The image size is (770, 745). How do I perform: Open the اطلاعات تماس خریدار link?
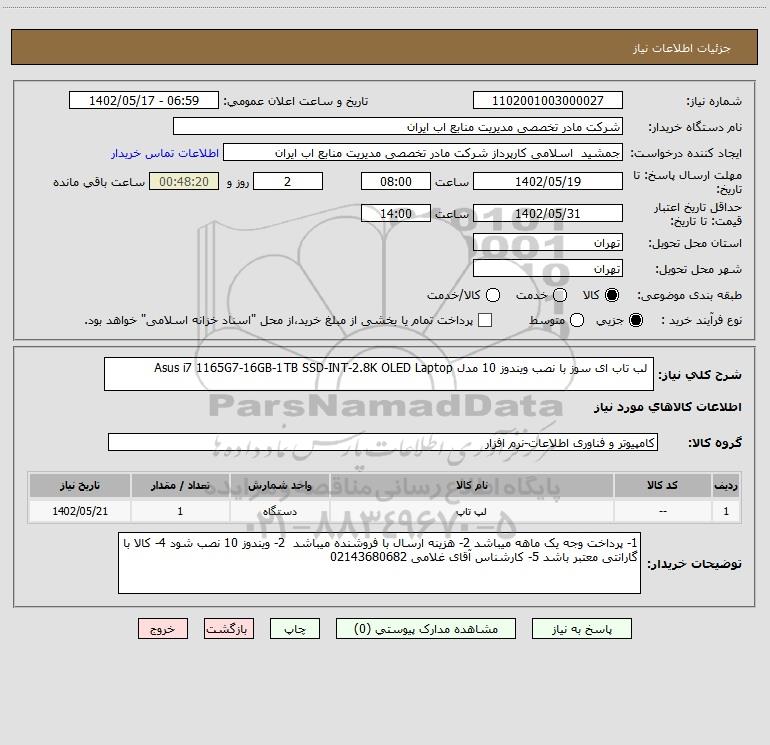click(165, 153)
